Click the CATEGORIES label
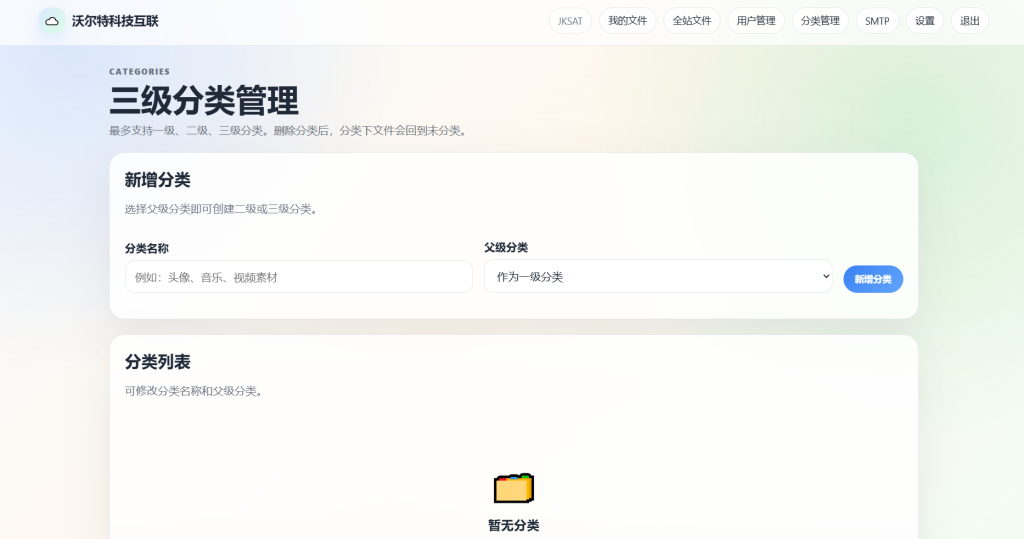 pos(139,72)
